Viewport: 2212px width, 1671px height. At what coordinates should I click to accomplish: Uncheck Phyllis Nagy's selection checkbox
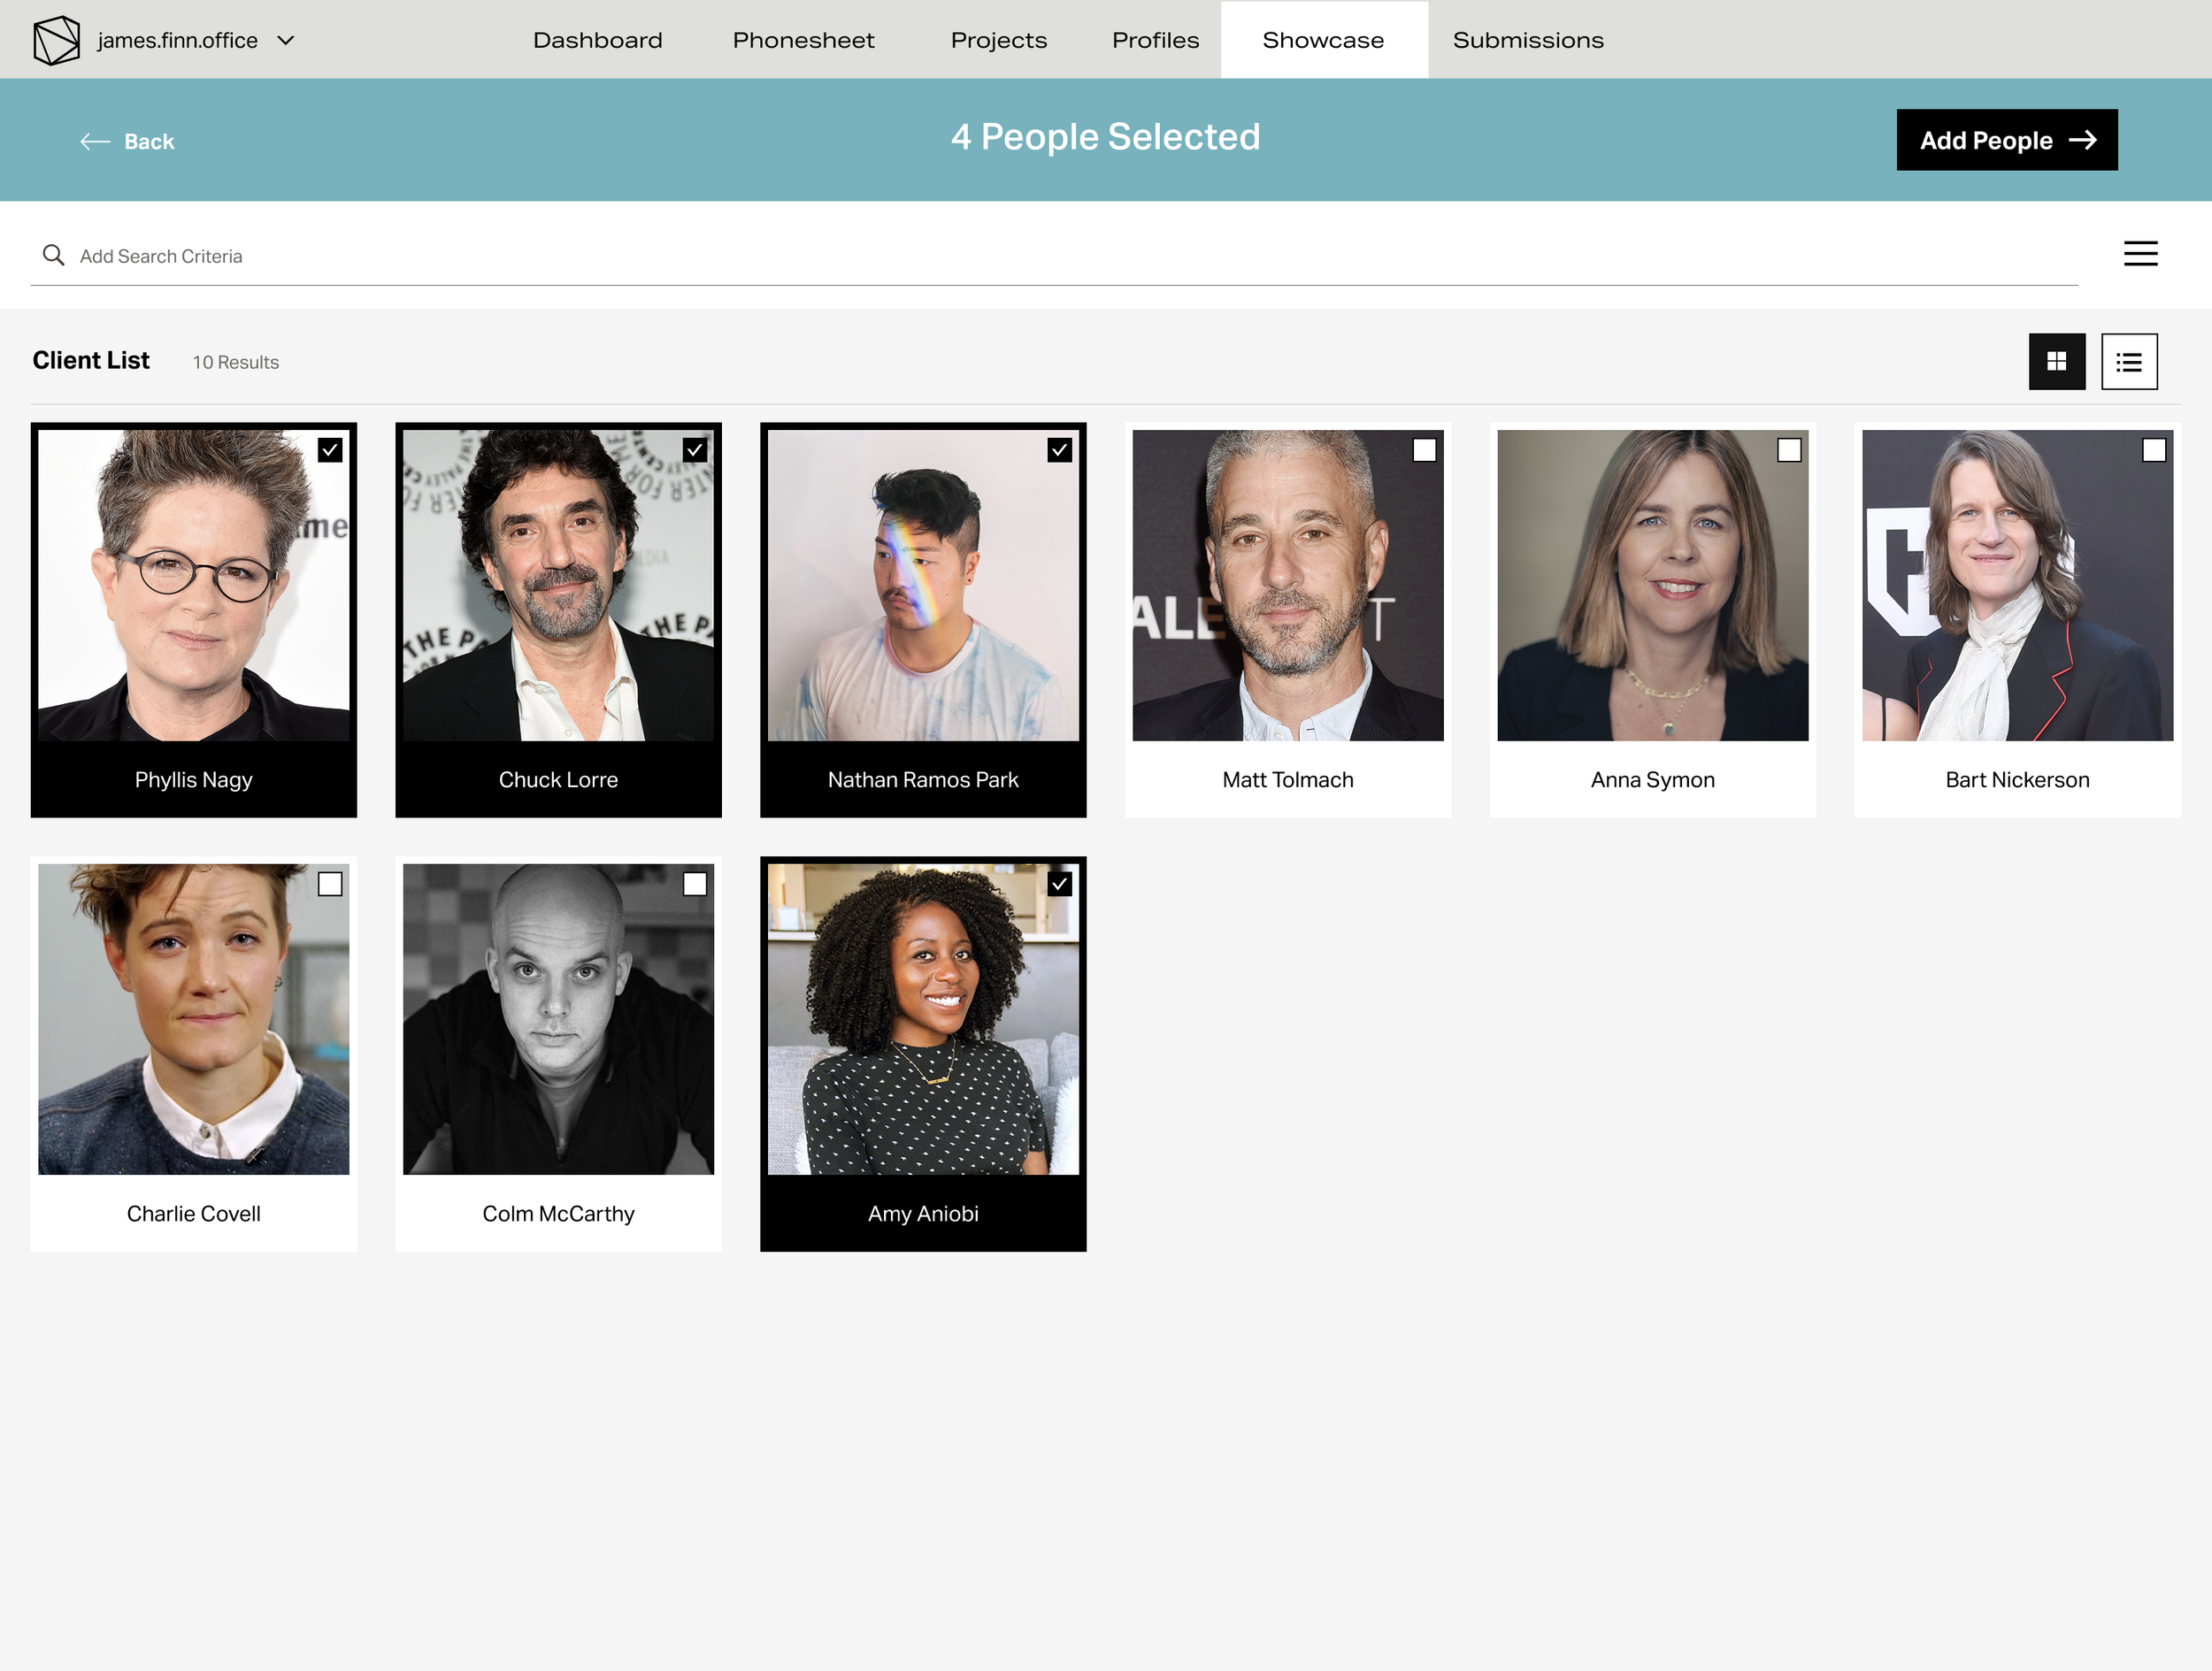pyautogui.click(x=330, y=449)
